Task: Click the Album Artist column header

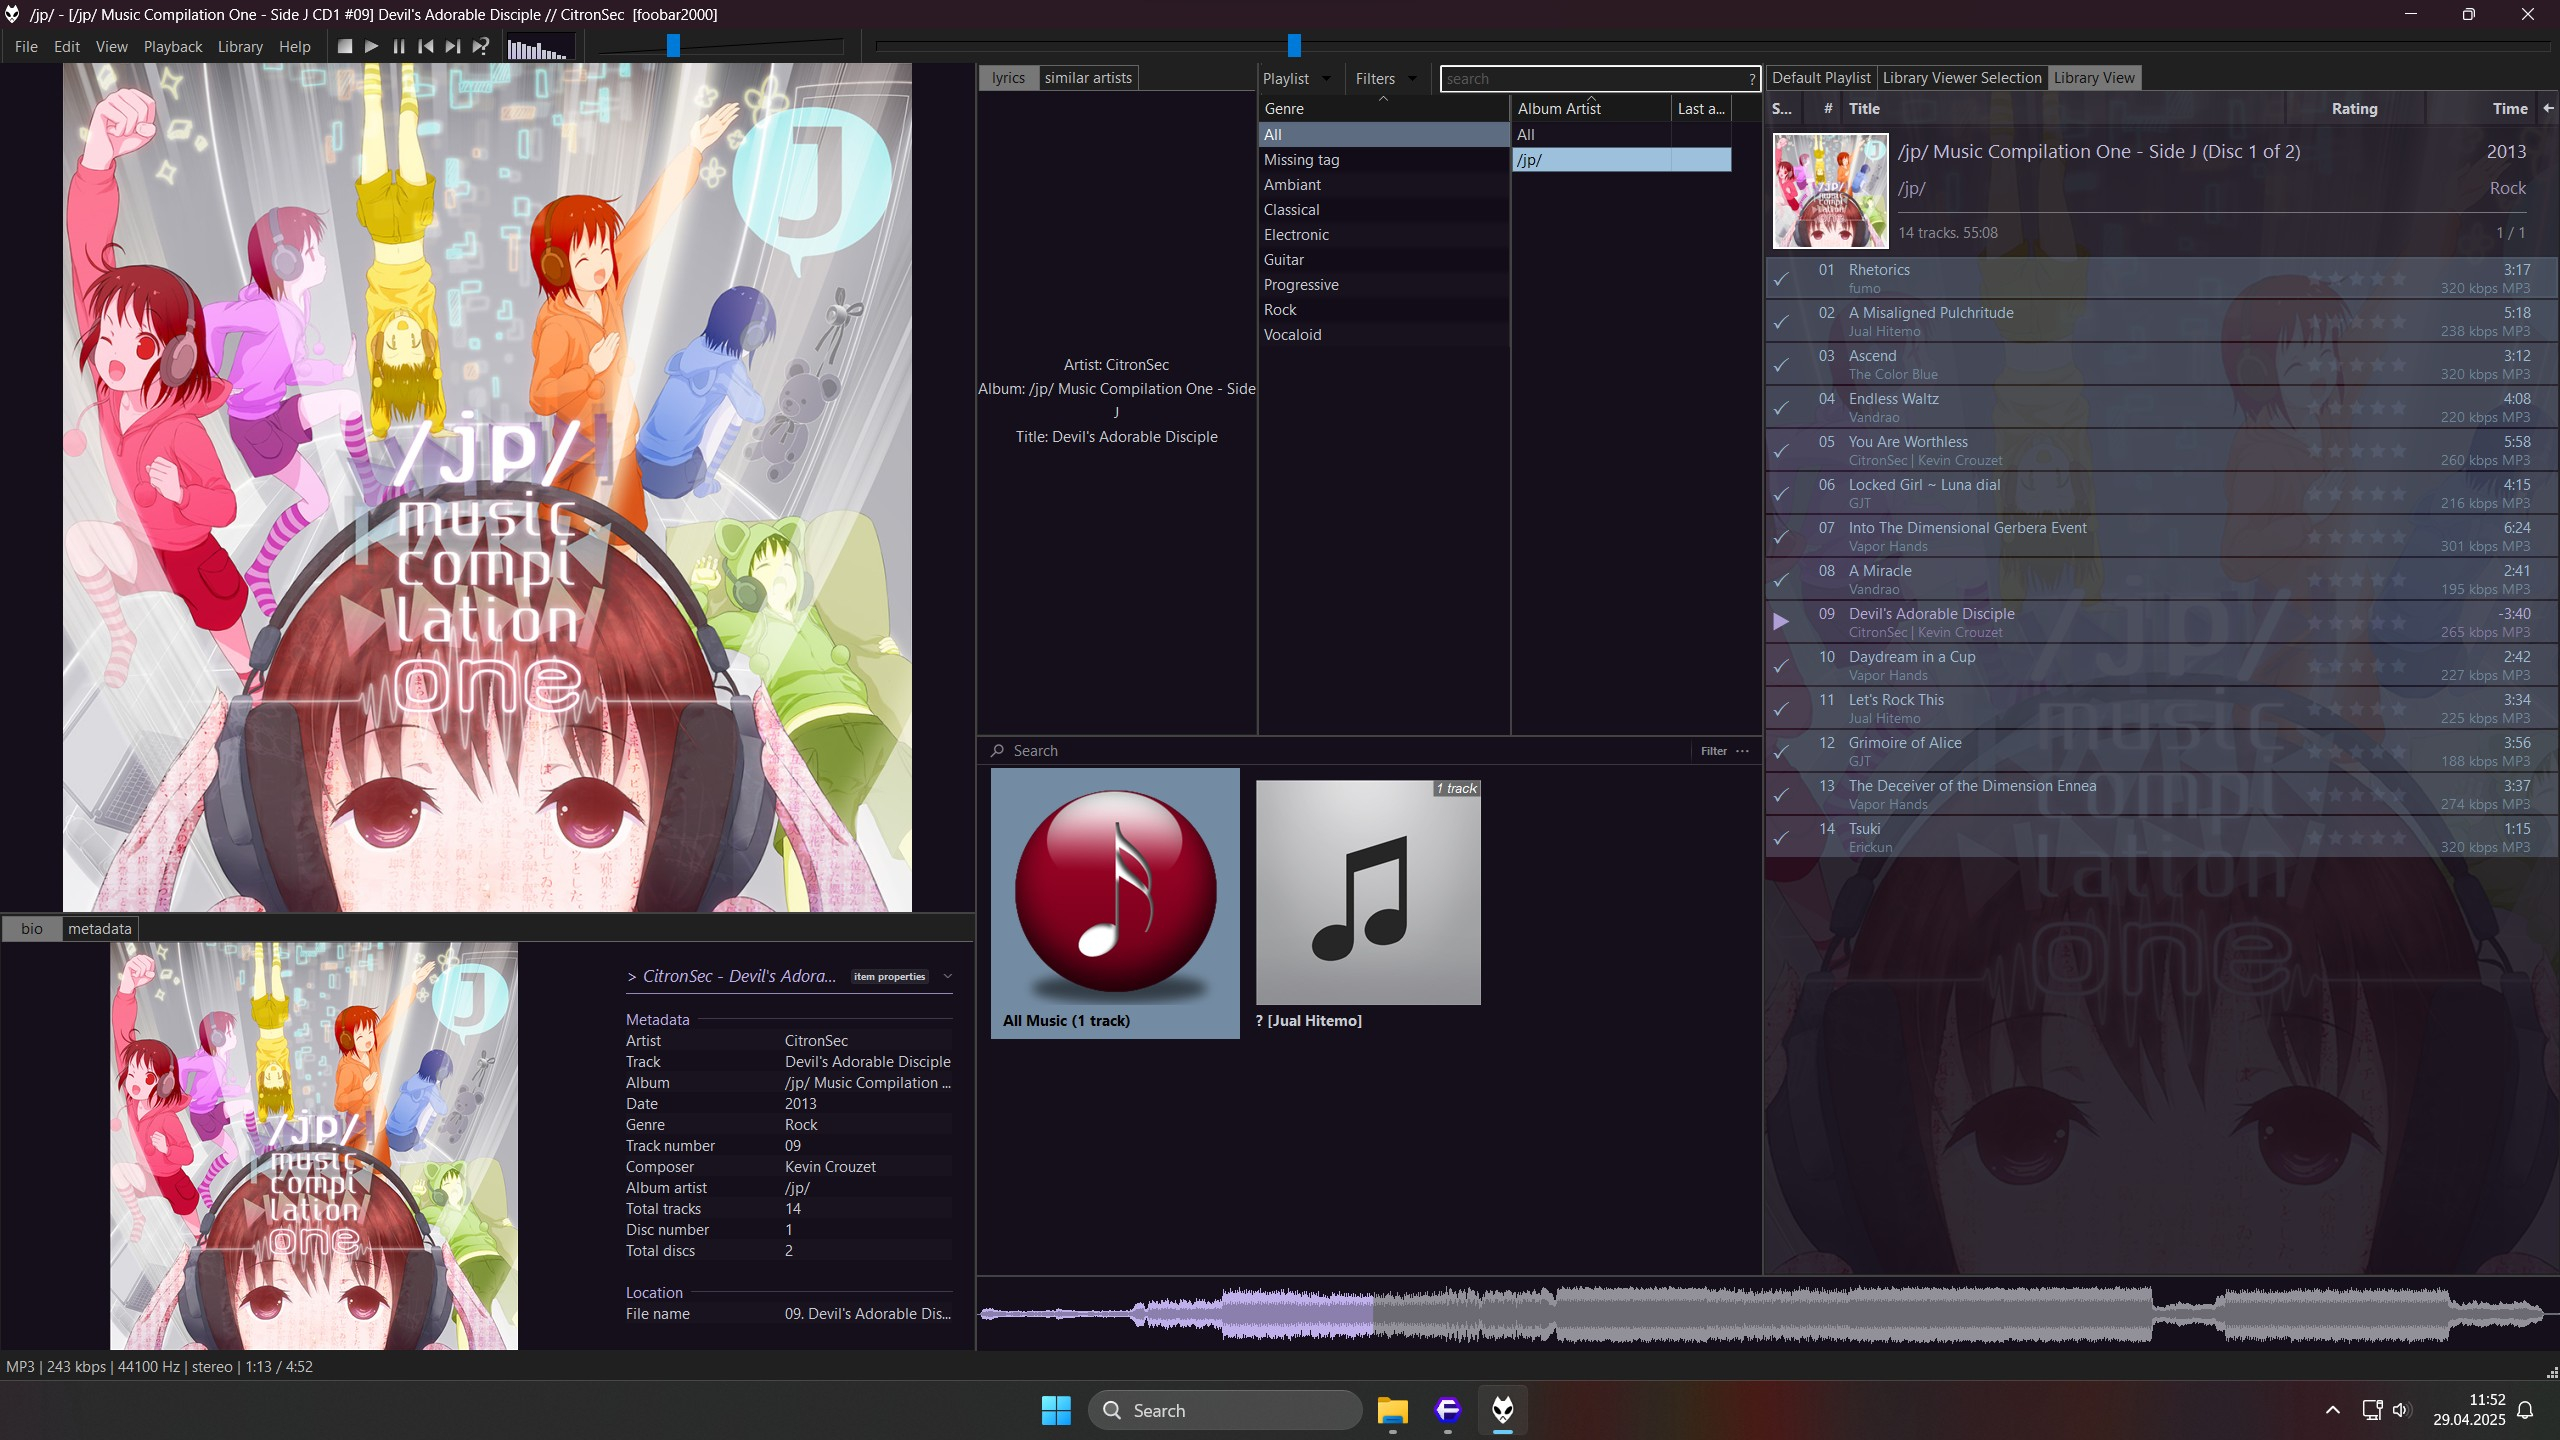Action: 1591,108
